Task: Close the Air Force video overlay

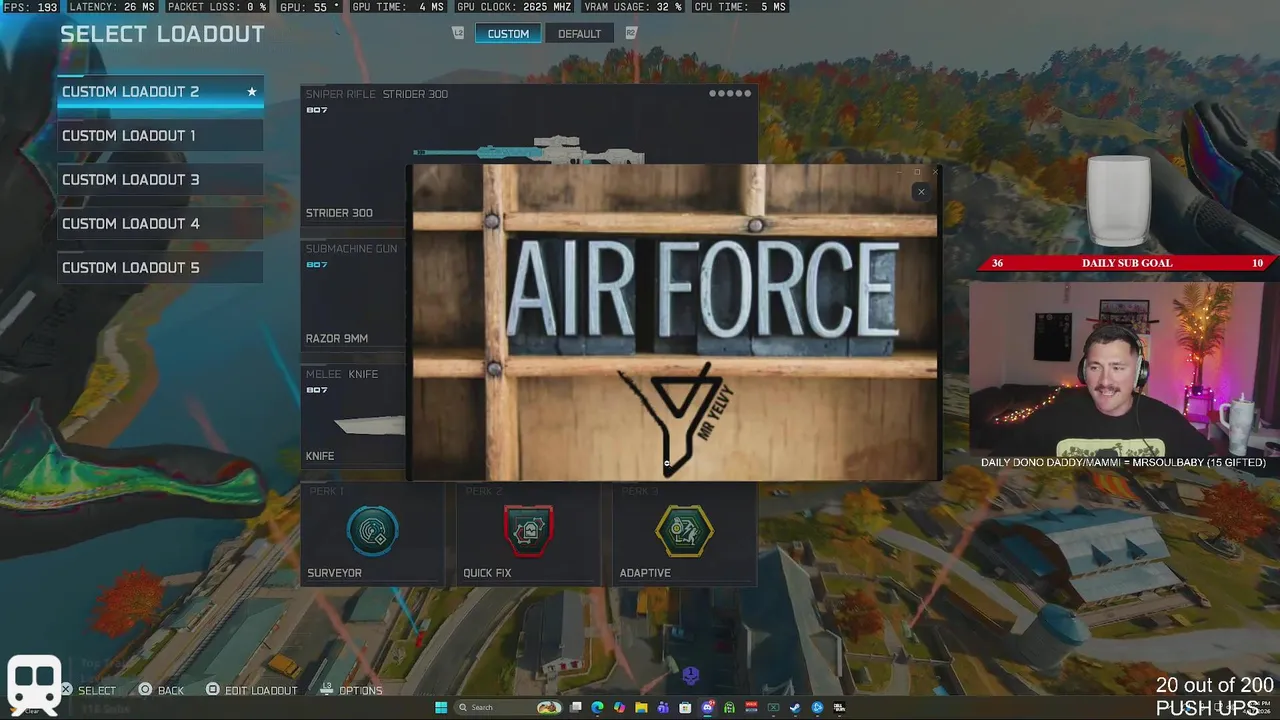Action: tap(921, 192)
